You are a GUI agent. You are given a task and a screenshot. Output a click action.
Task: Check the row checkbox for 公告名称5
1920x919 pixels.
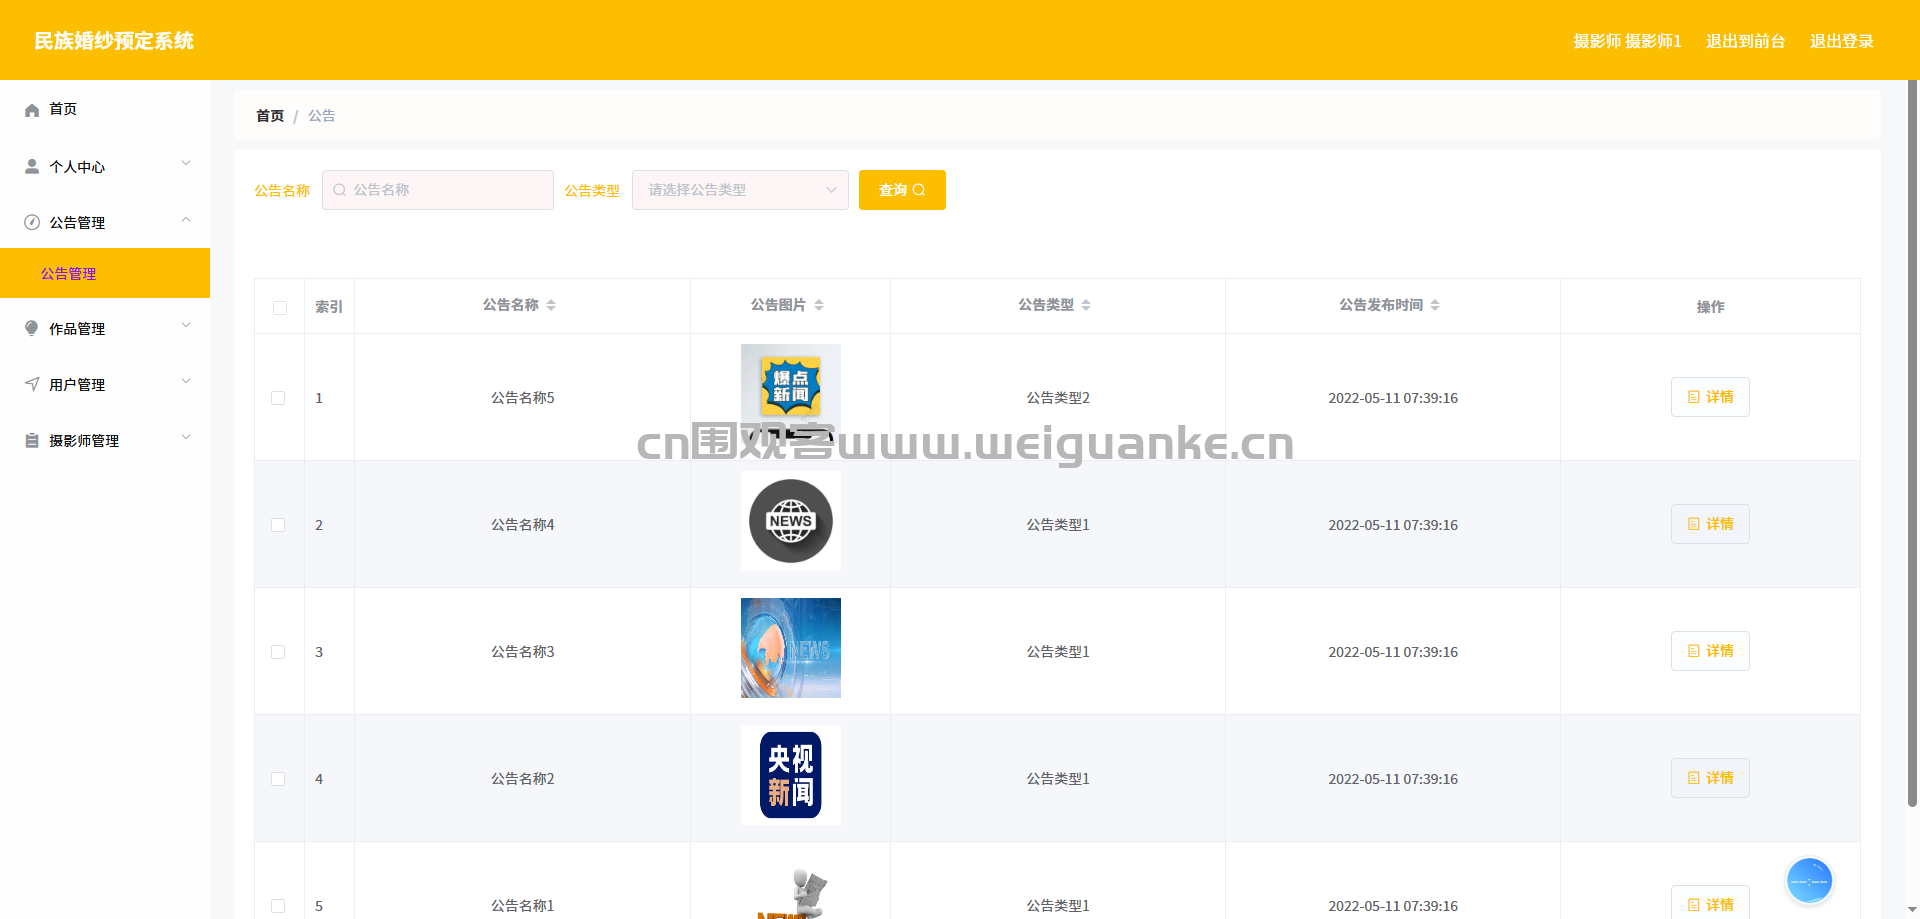[x=278, y=398]
